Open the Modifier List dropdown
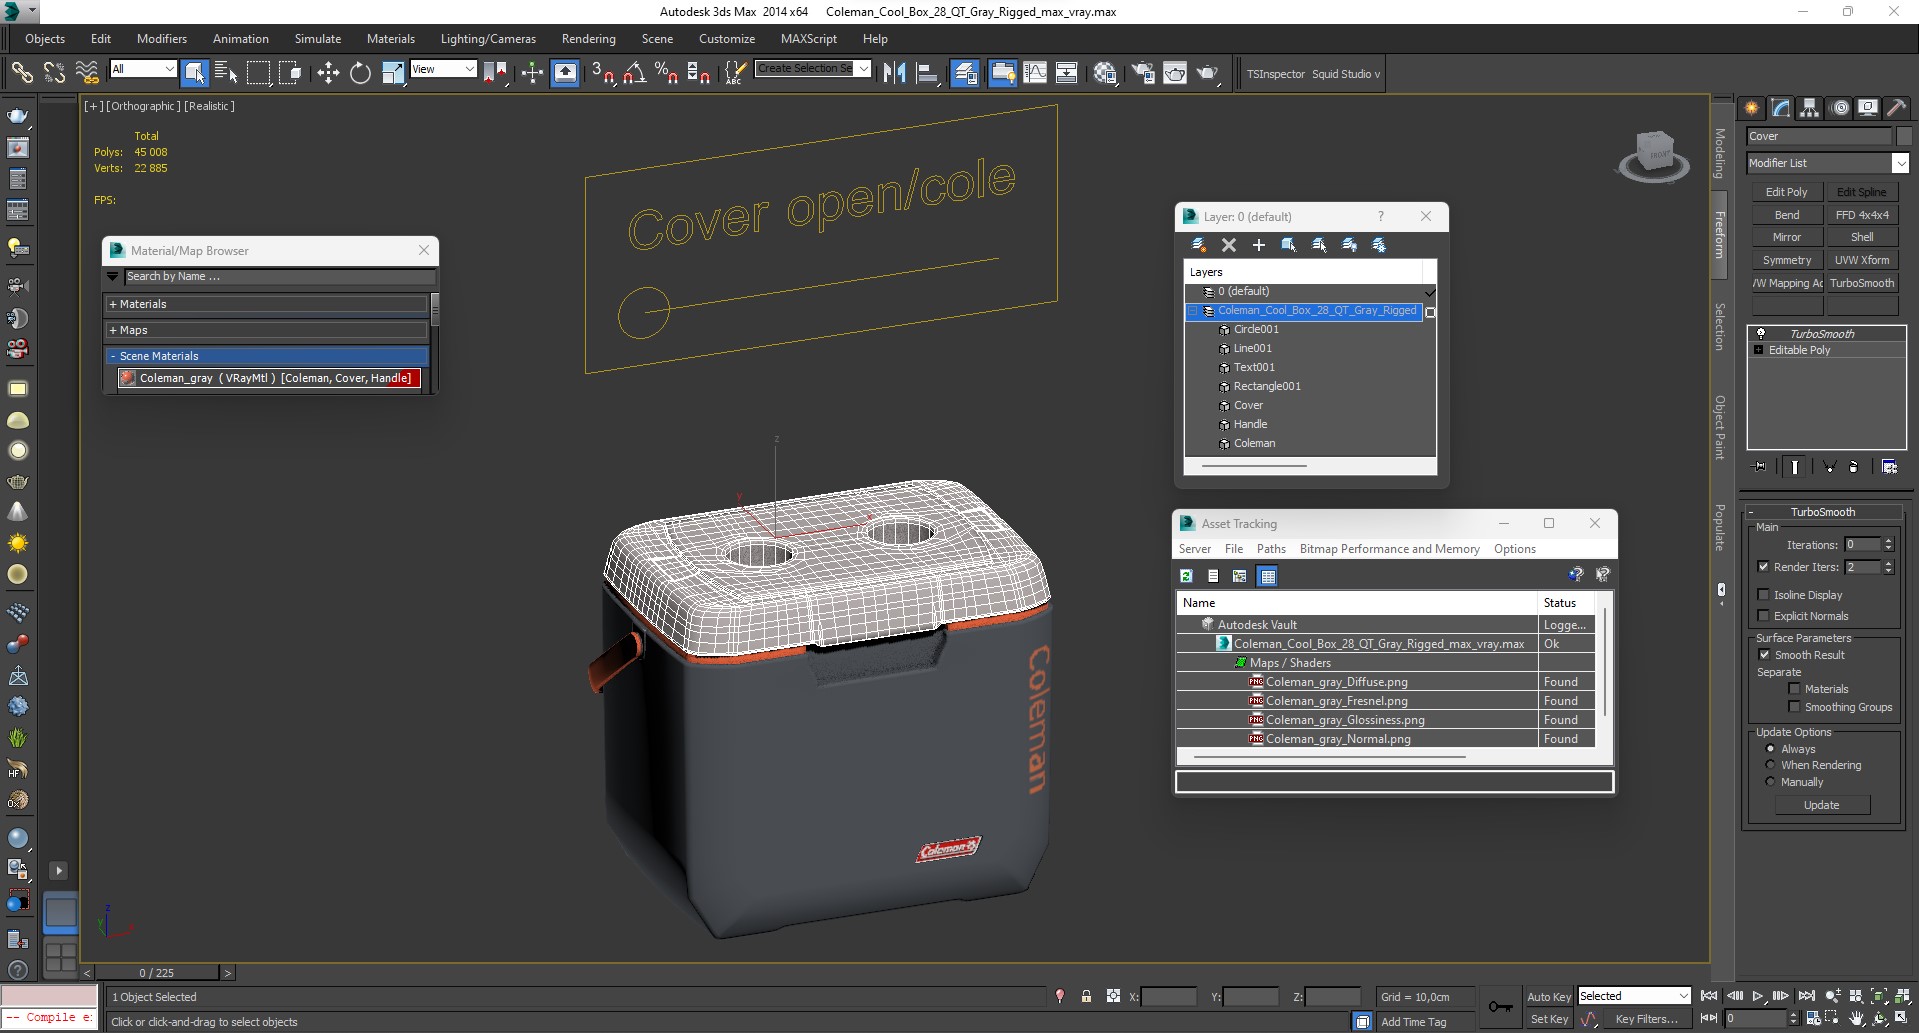This screenshot has width=1919, height=1033. point(1900,163)
